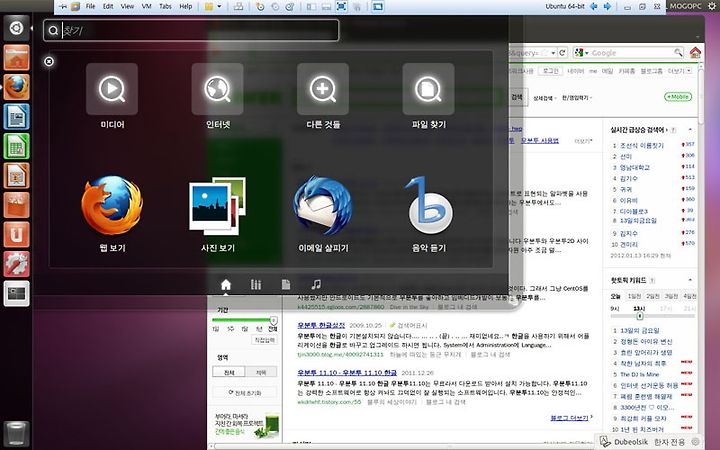This screenshot has height=450, width=720.
Task: Click the Firefox search magnifier icon
Action: point(678,53)
